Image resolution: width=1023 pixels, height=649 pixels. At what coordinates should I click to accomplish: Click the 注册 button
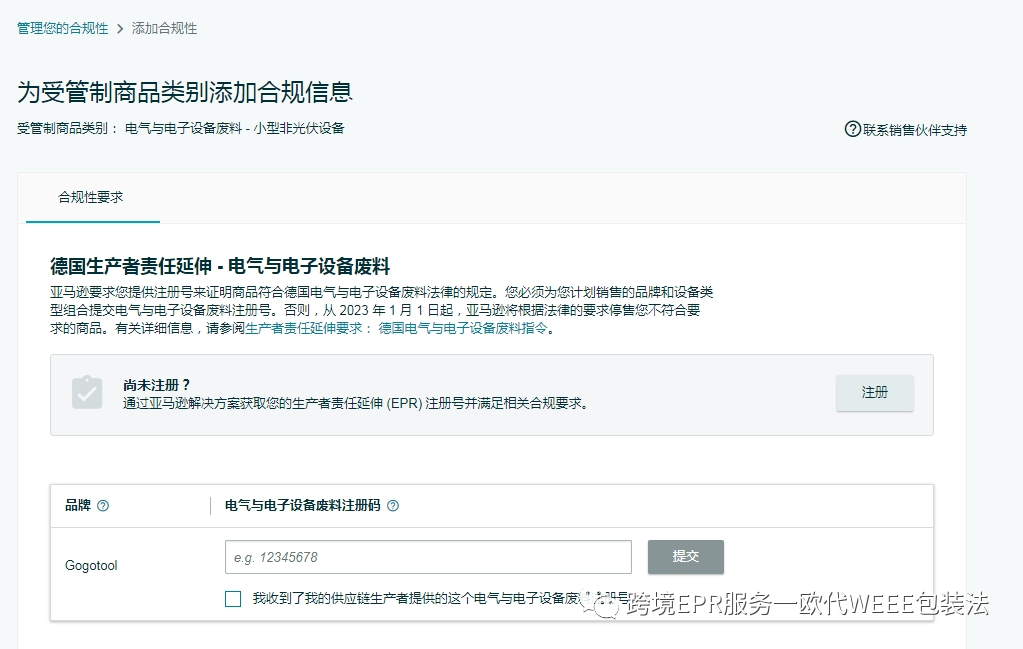coord(873,393)
